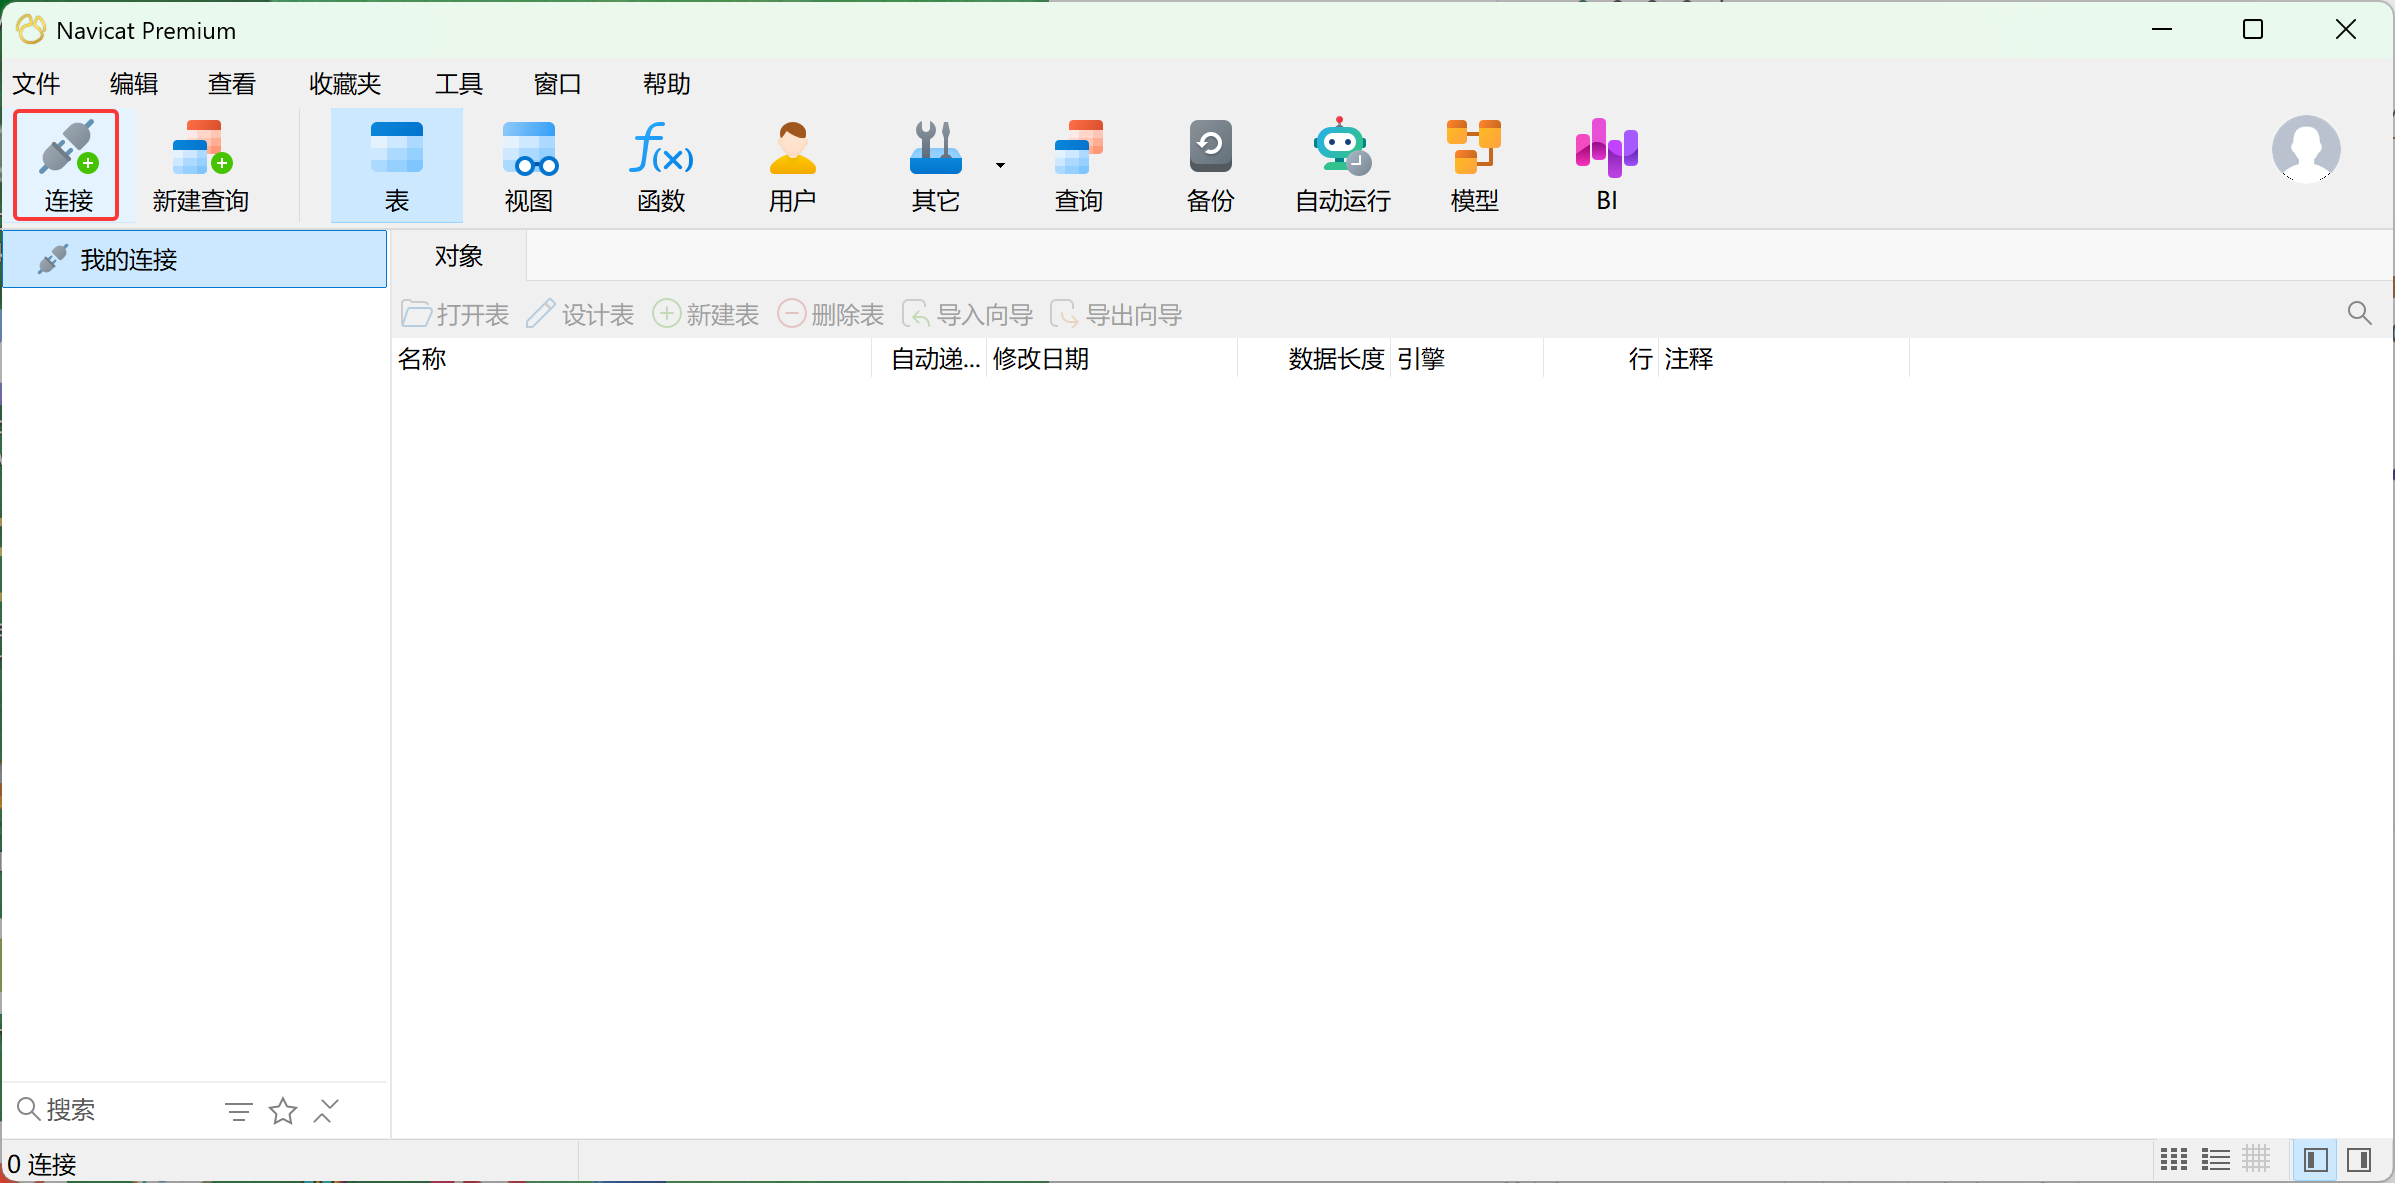
Task: Sort by the 数据长度 column header
Action: (x=1314, y=359)
